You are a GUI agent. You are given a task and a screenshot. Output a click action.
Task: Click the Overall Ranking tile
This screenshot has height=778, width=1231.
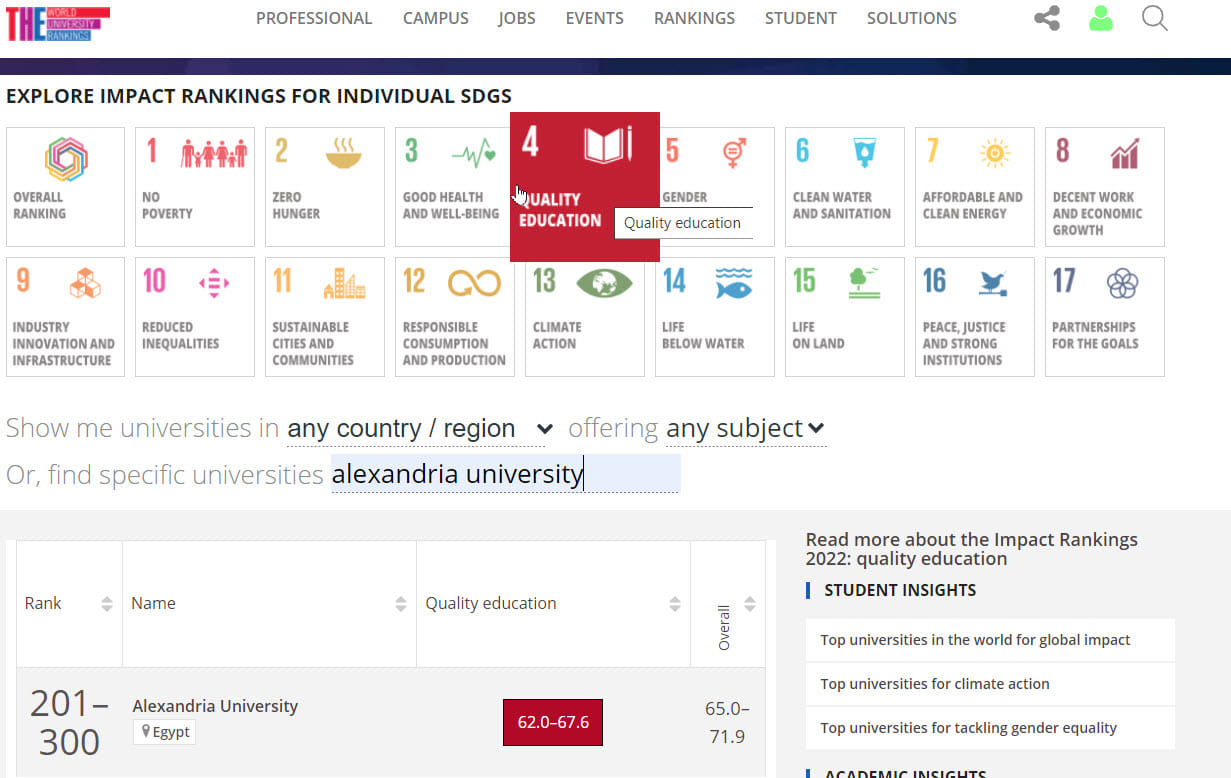click(65, 187)
